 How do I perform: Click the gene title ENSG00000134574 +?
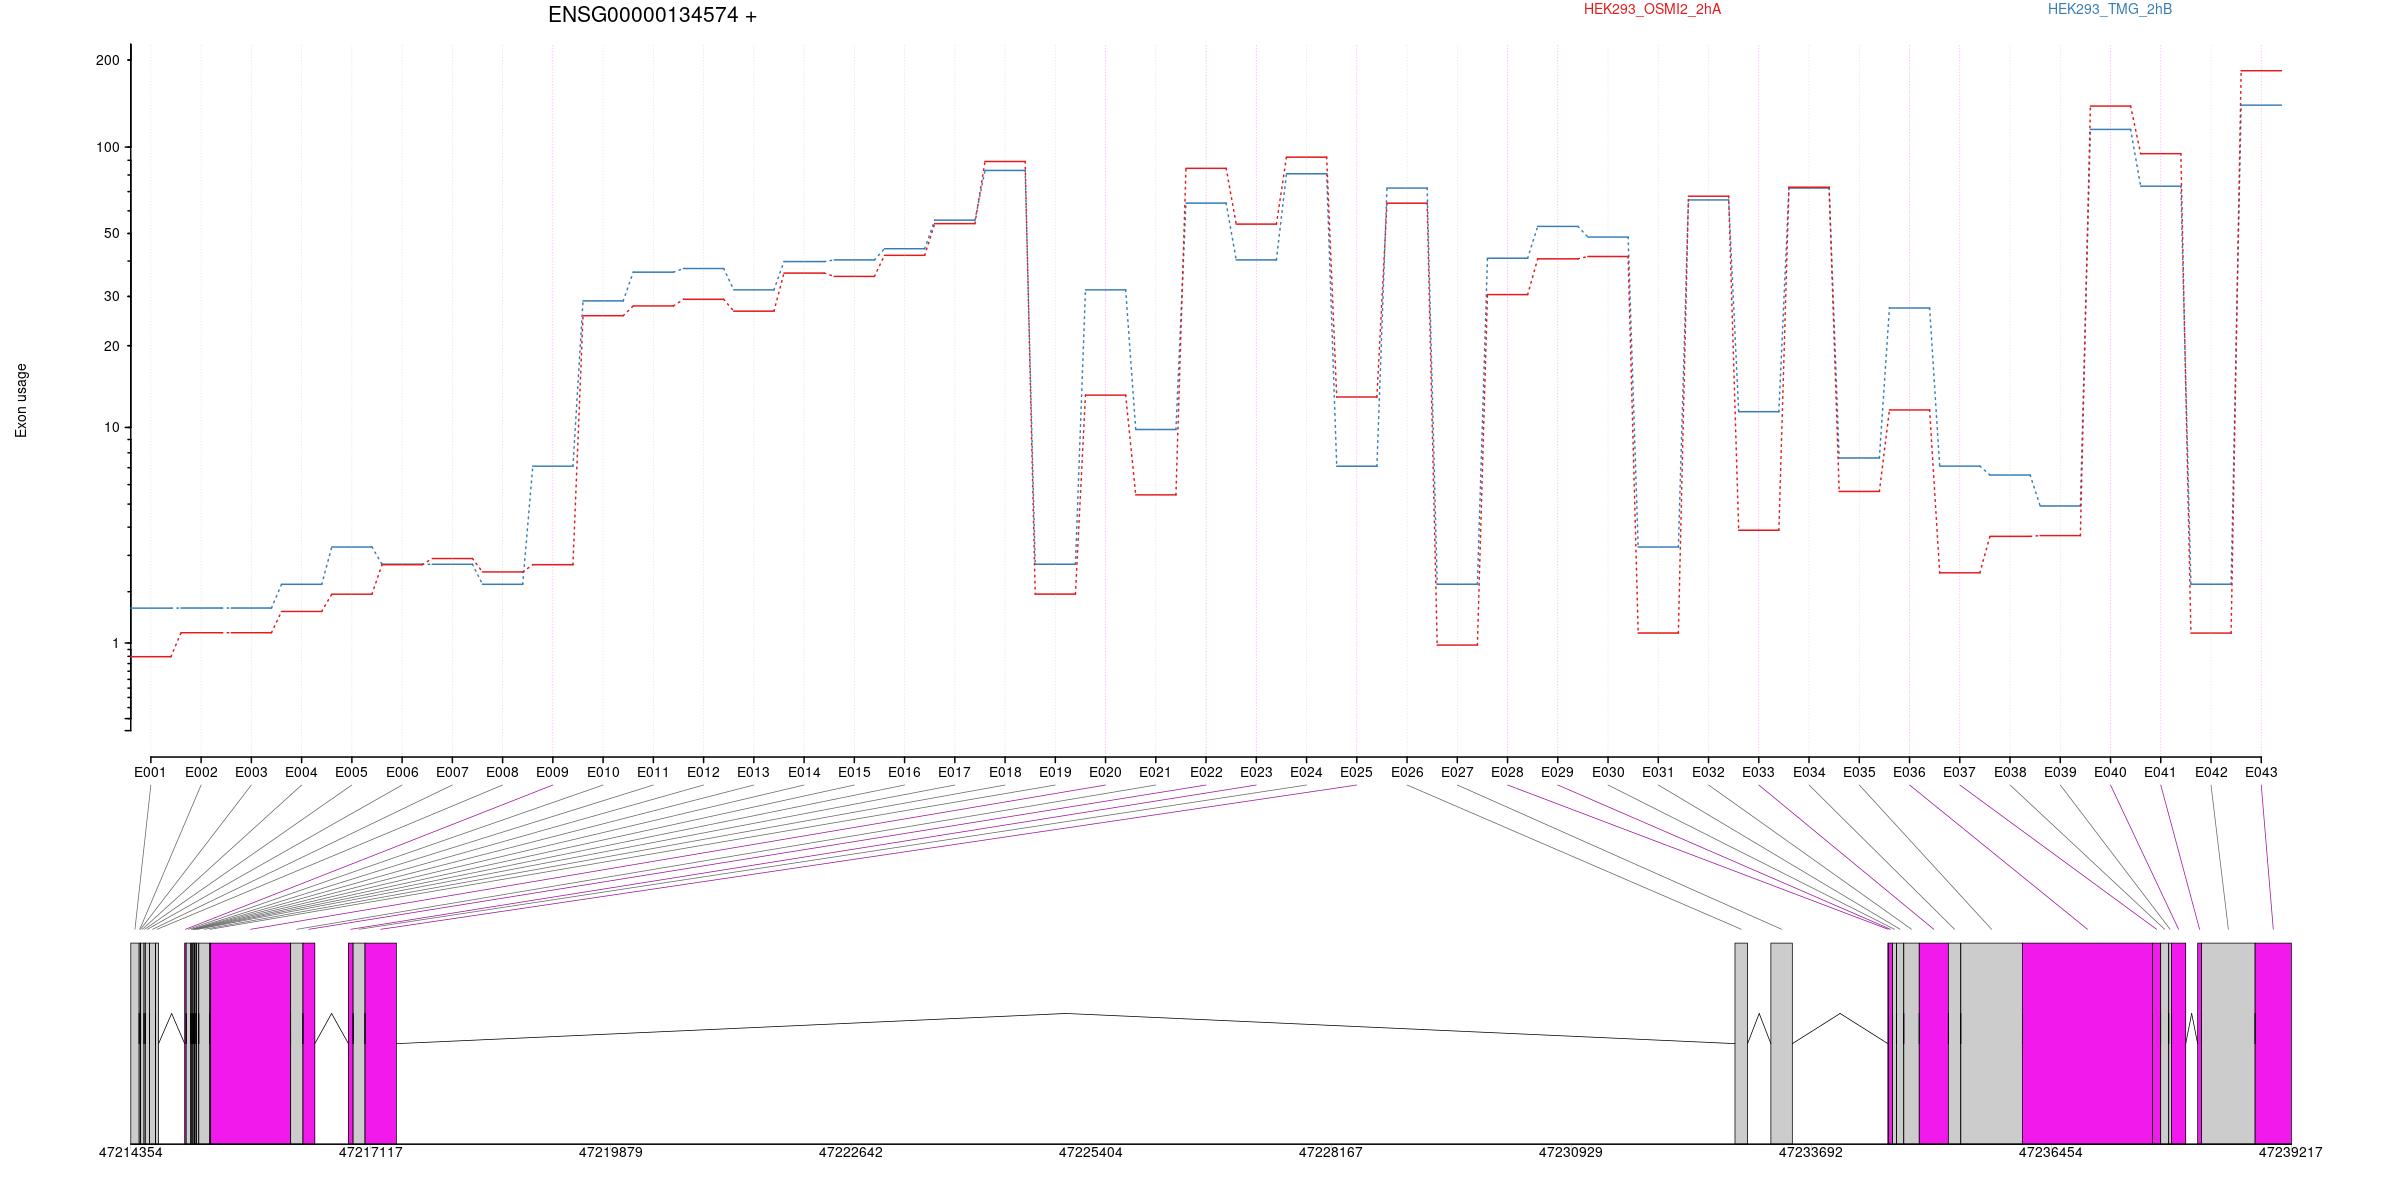[x=652, y=15]
